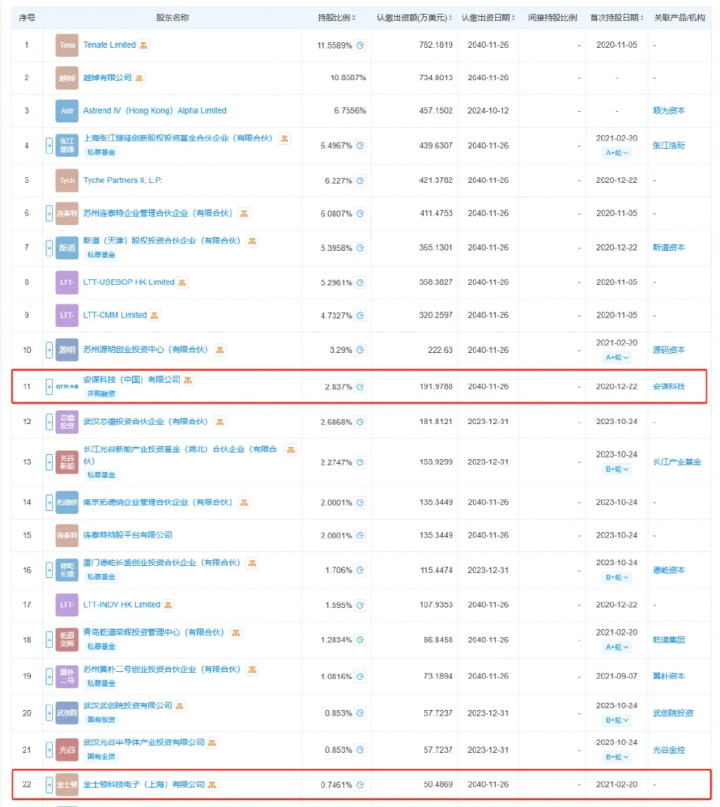
Task: Open equity structure icon in row 22
Action: click(212, 785)
